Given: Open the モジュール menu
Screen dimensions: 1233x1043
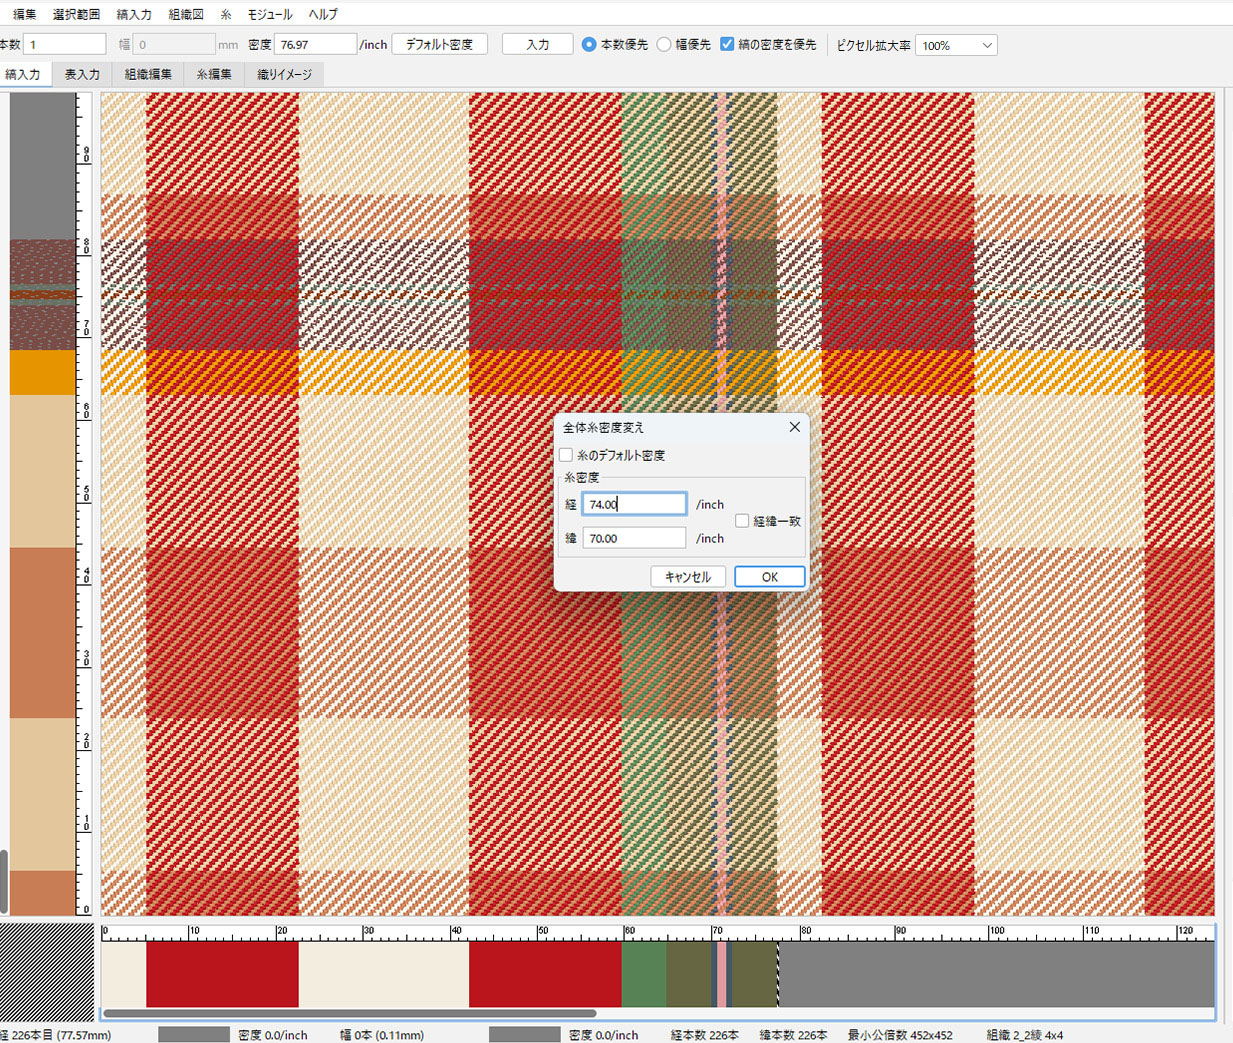Looking at the screenshot, I should click(270, 14).
